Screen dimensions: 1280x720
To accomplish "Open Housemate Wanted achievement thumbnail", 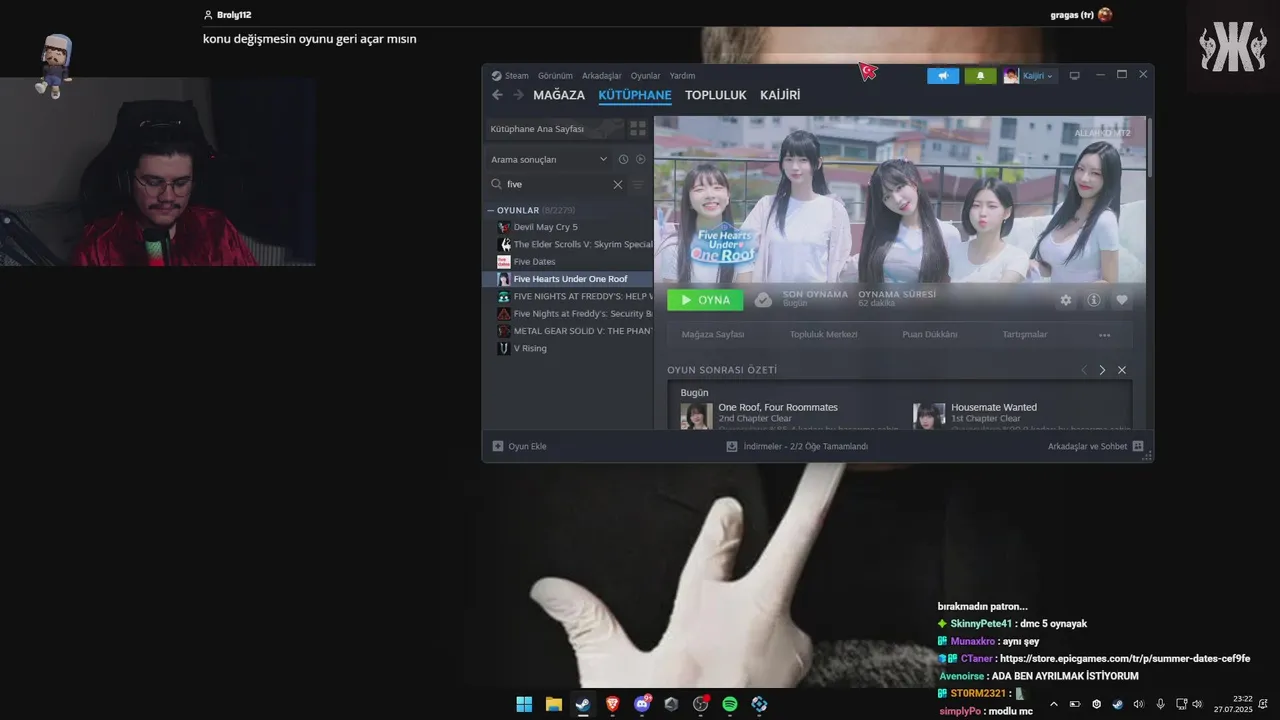I will click(x=929, y=416).
